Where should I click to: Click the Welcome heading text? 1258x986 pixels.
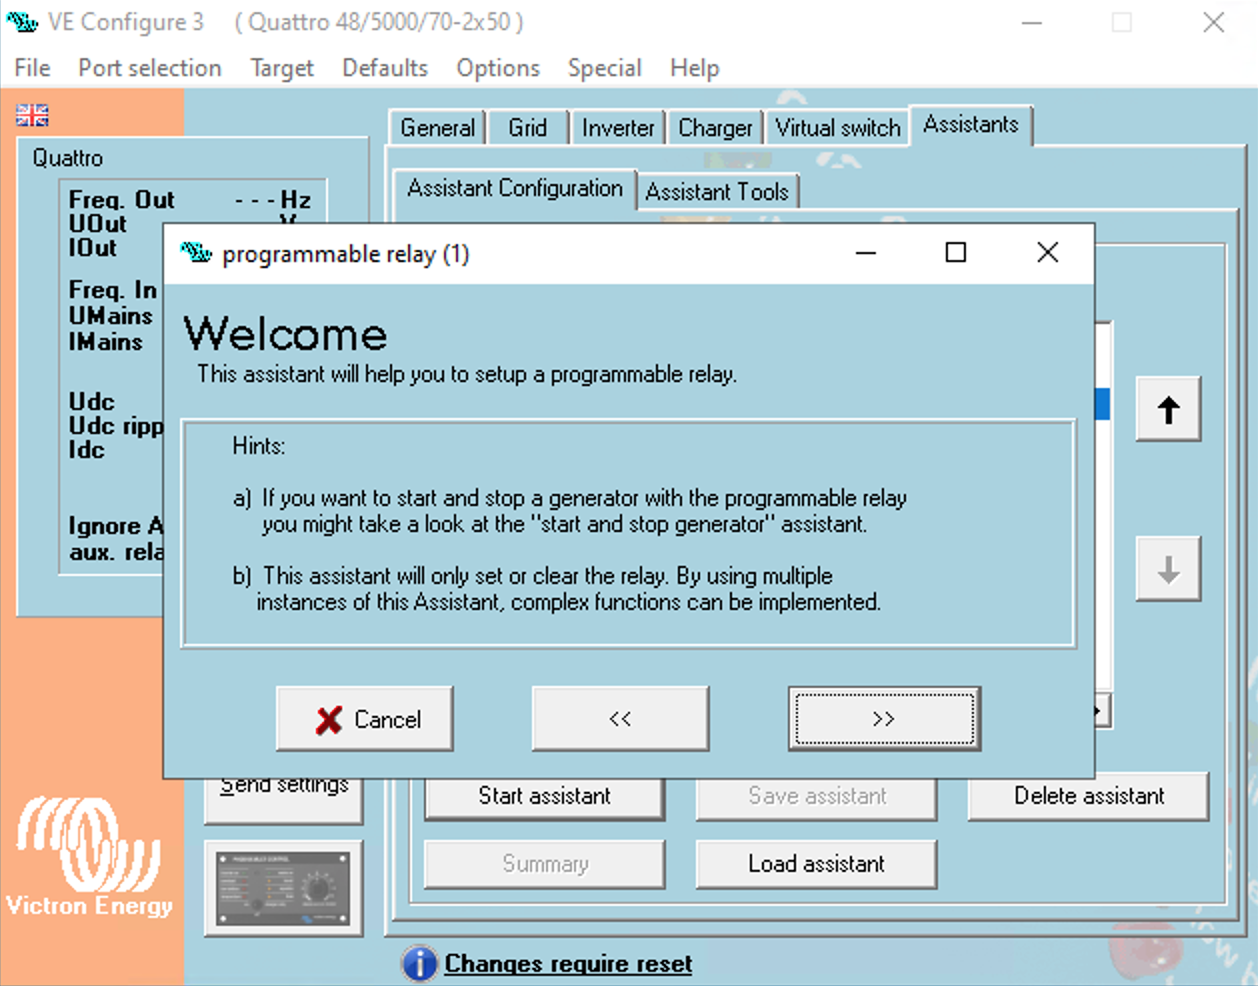tap(286, 334)
